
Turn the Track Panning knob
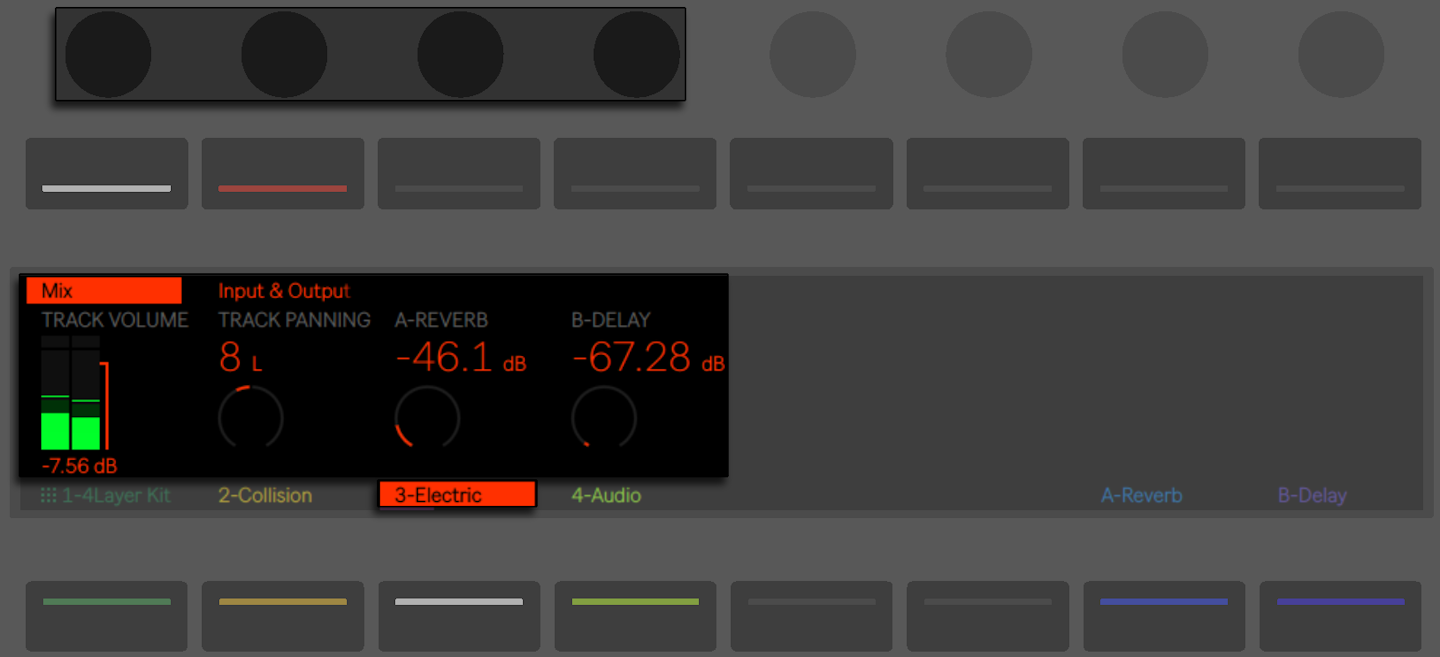tap(250, 418)
